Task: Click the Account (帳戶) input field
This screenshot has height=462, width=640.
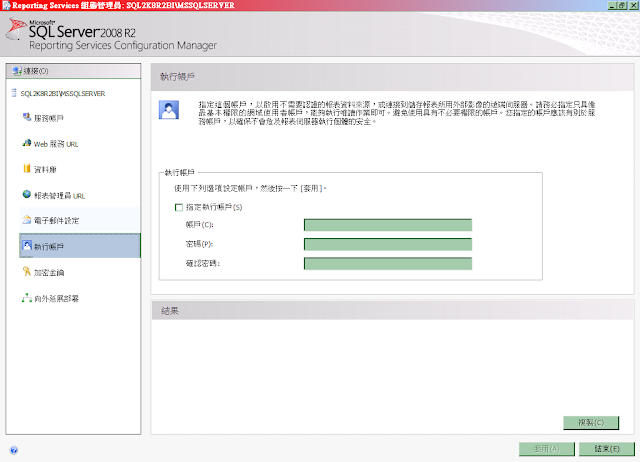Action: pos(388,225)
